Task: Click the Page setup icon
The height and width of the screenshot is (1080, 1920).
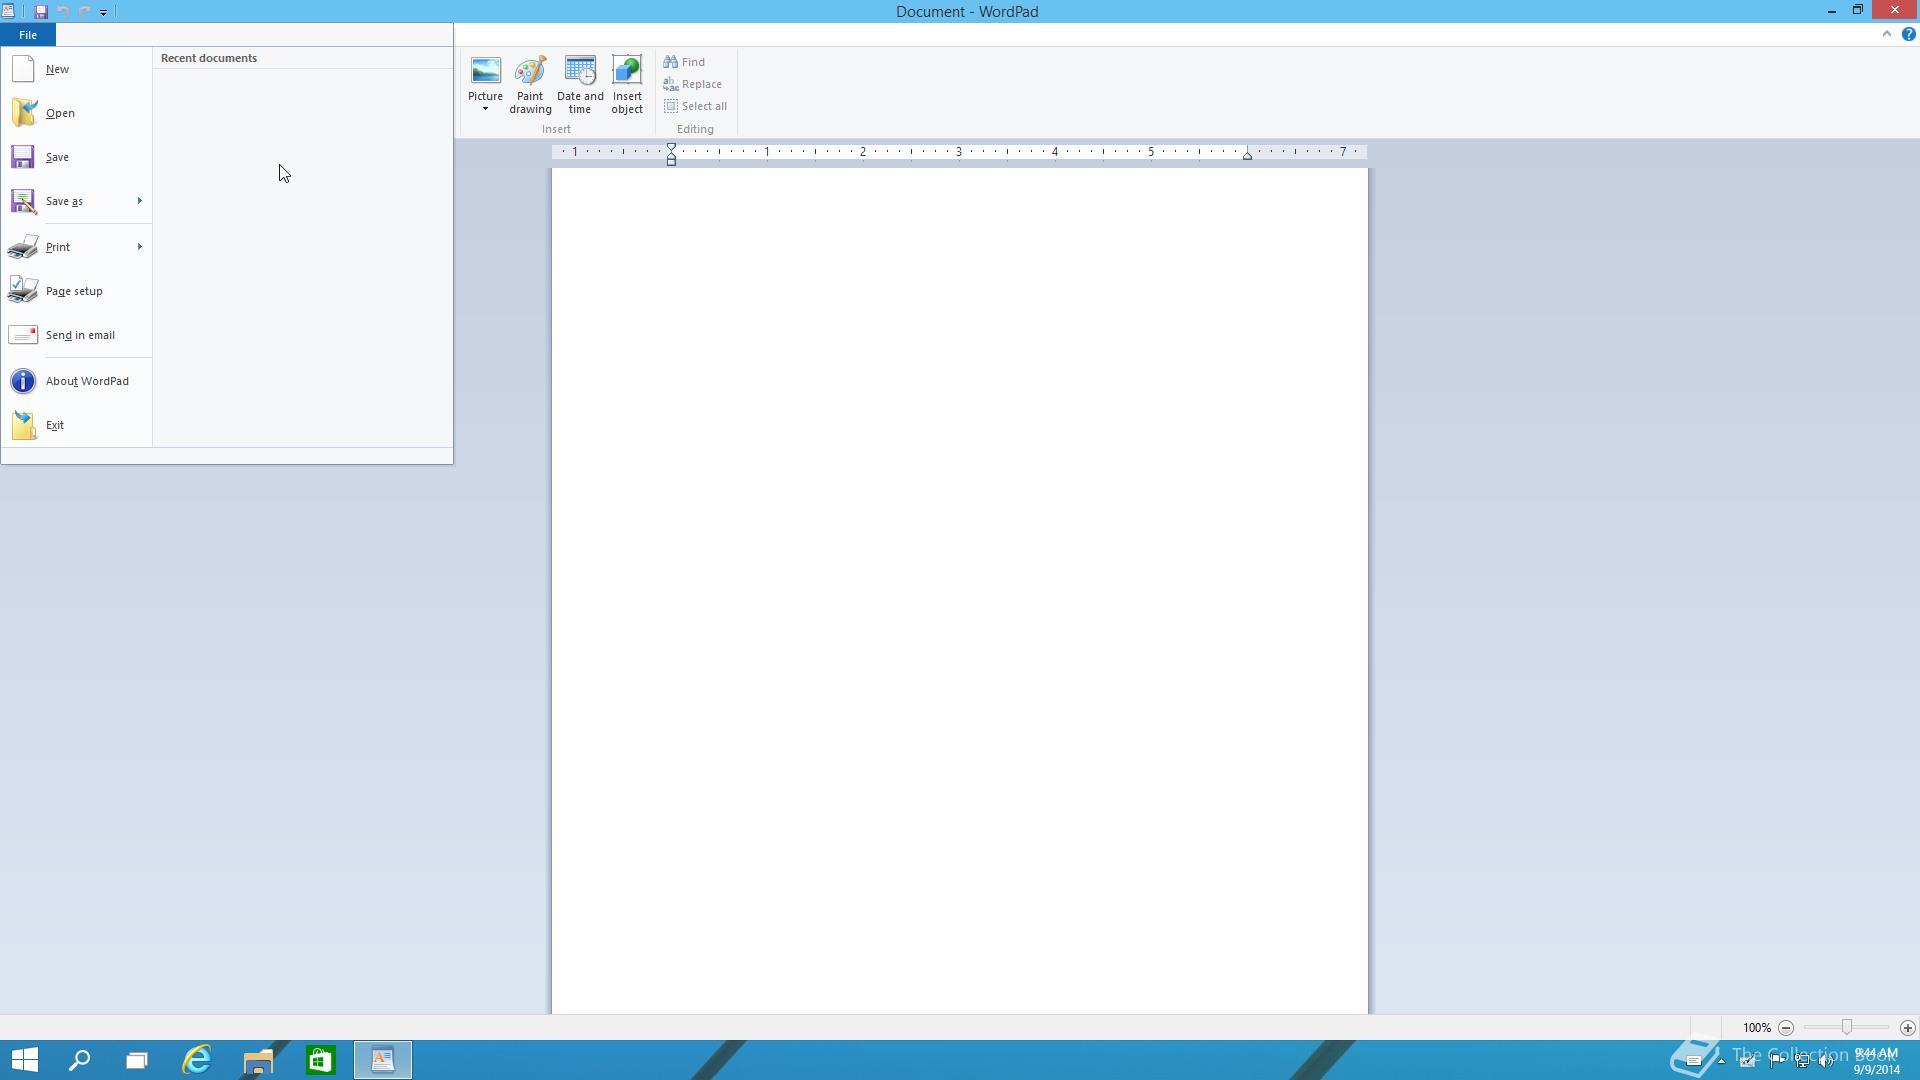Action: [23, 291]
